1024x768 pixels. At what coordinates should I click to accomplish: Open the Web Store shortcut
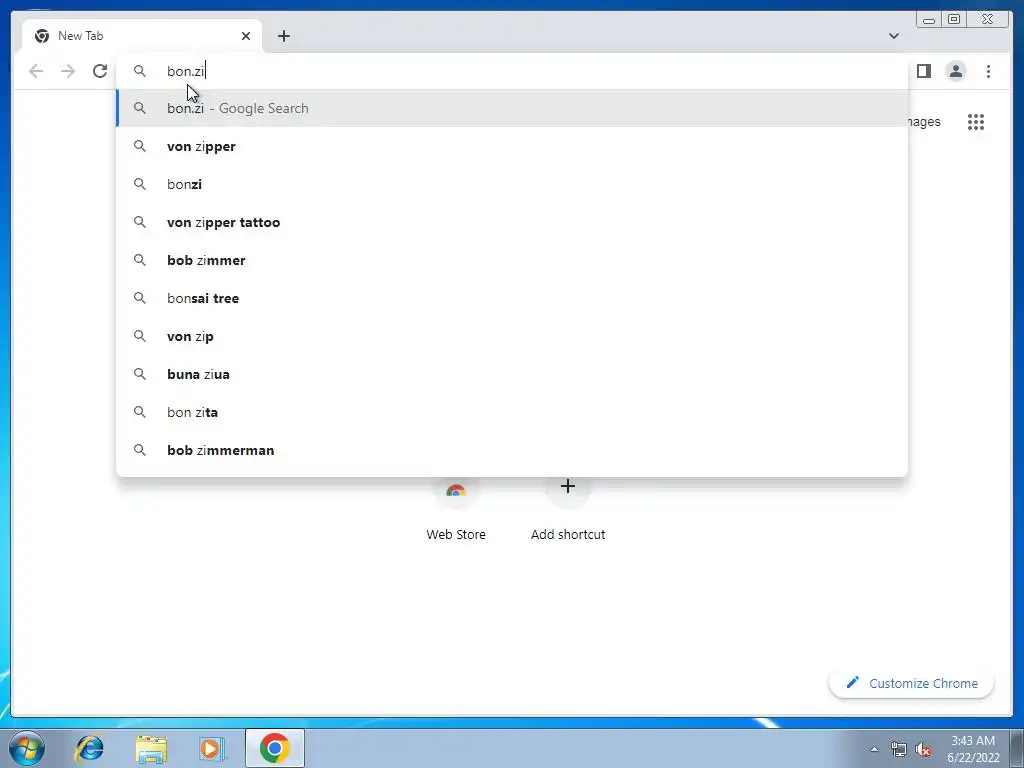click(456, 513)
